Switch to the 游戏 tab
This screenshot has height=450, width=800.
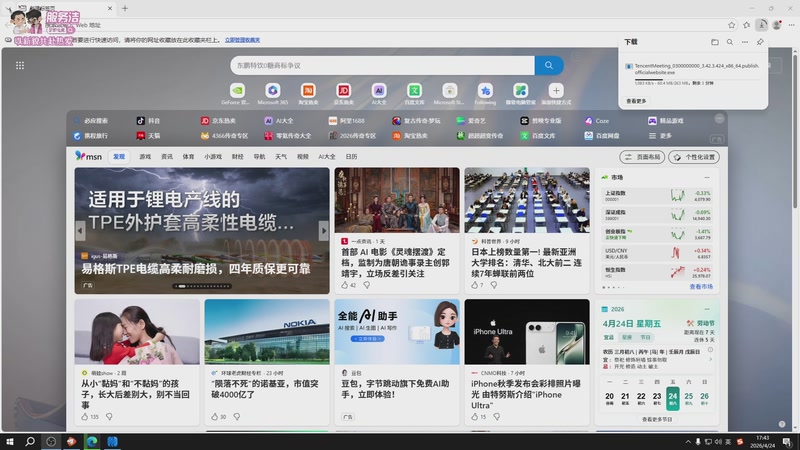tap(145, 157)
